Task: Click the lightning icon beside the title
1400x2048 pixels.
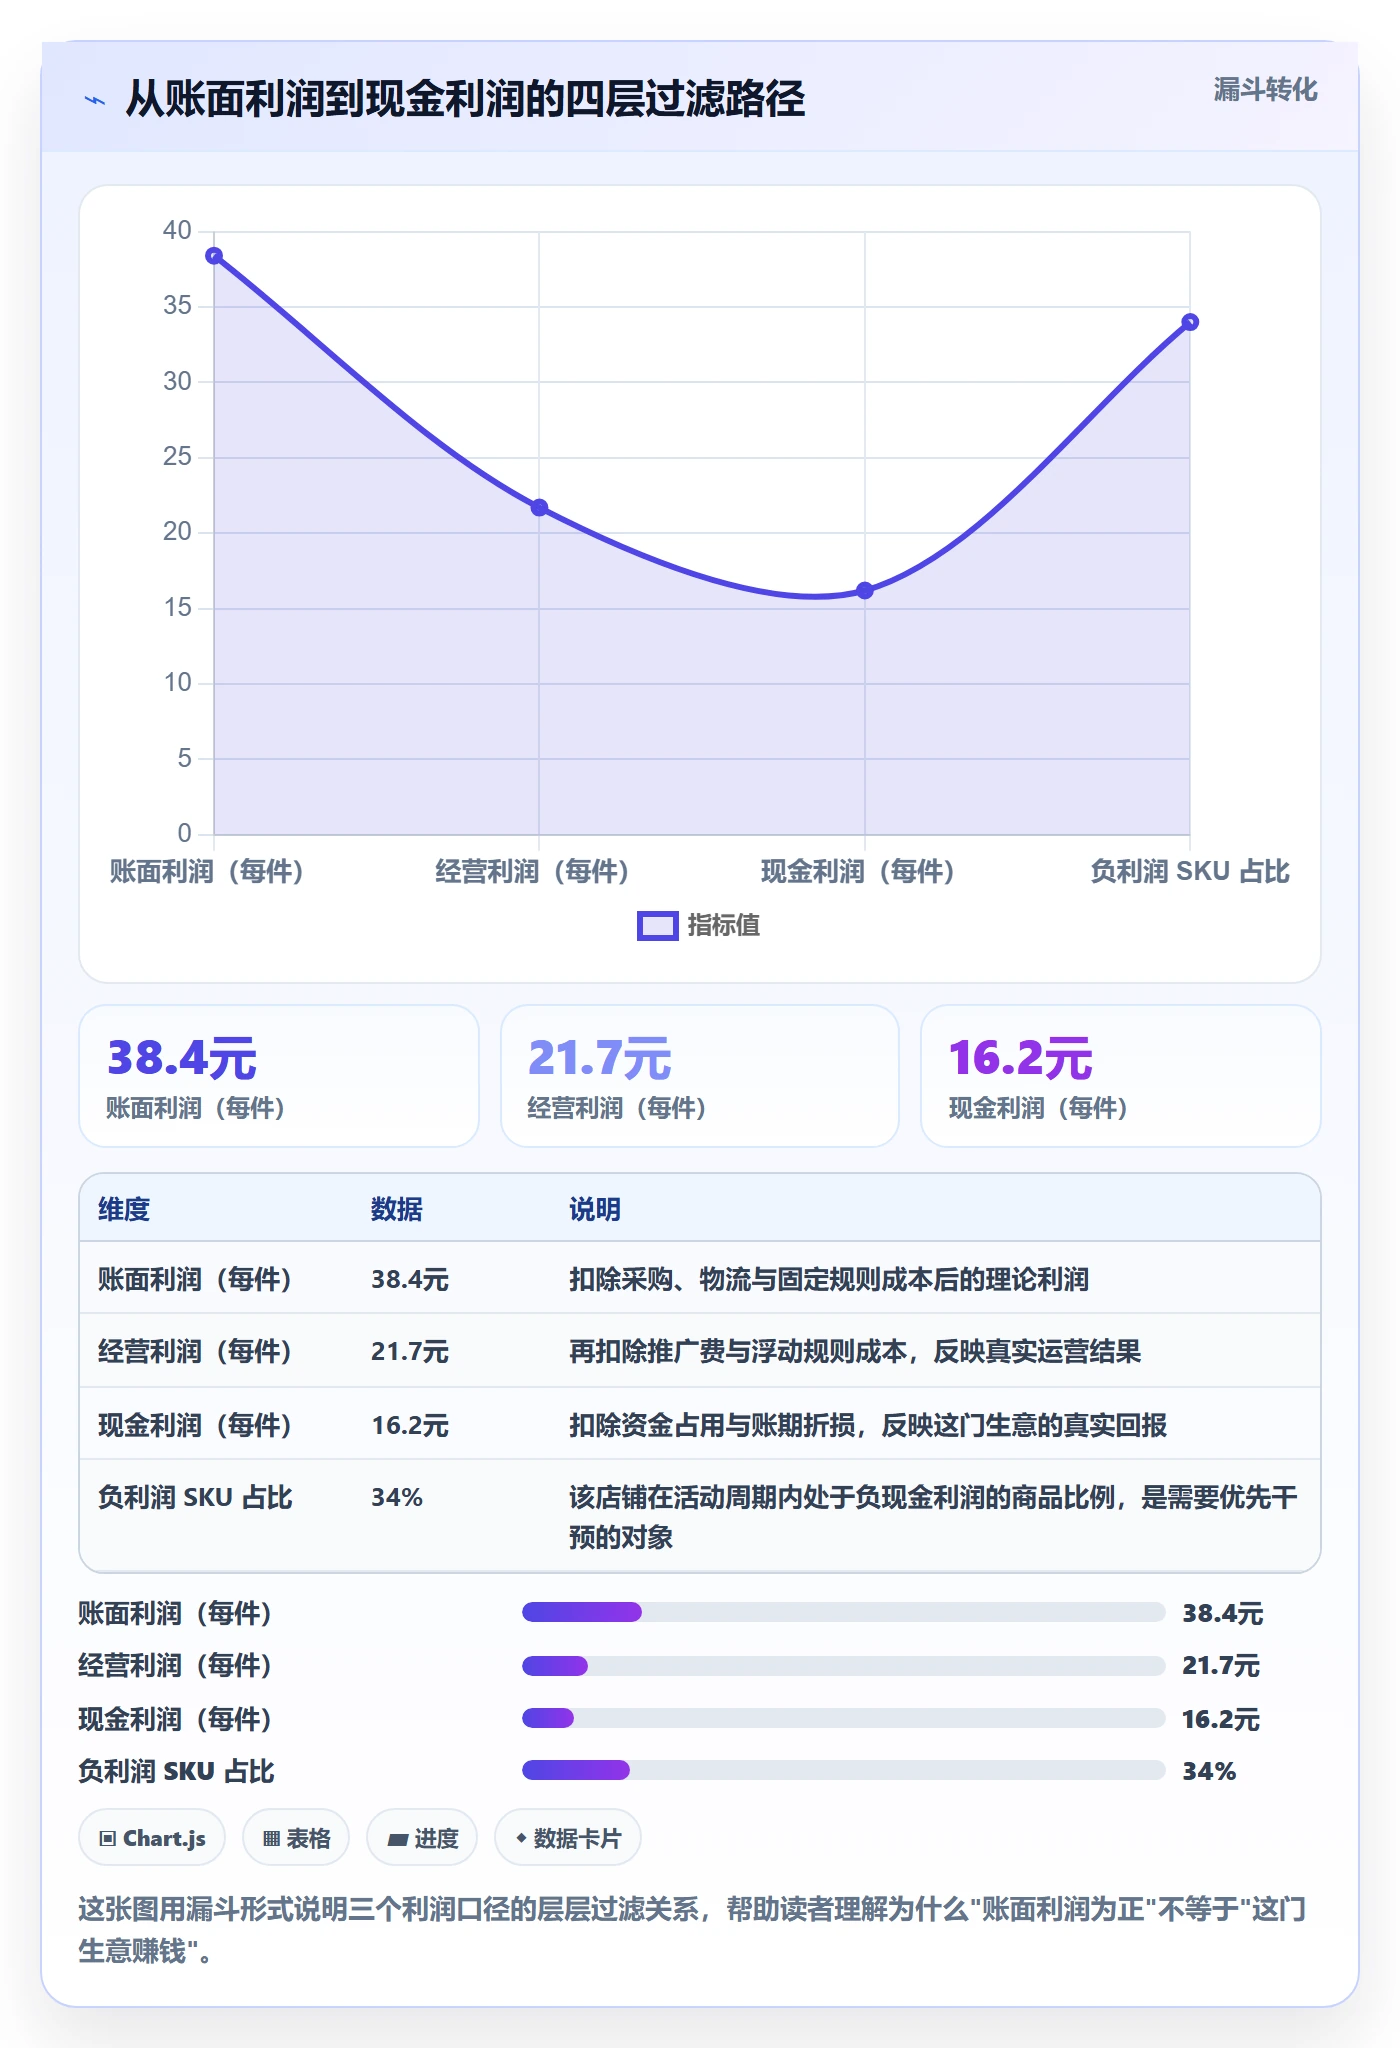Action: (x=95, y=100)
